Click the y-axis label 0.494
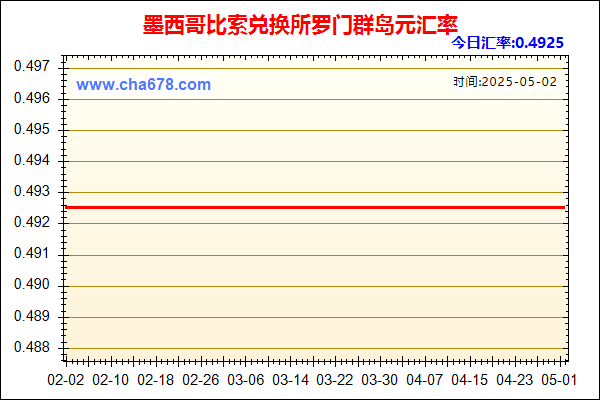The image size is (600, 400). [x=32, y=160]
